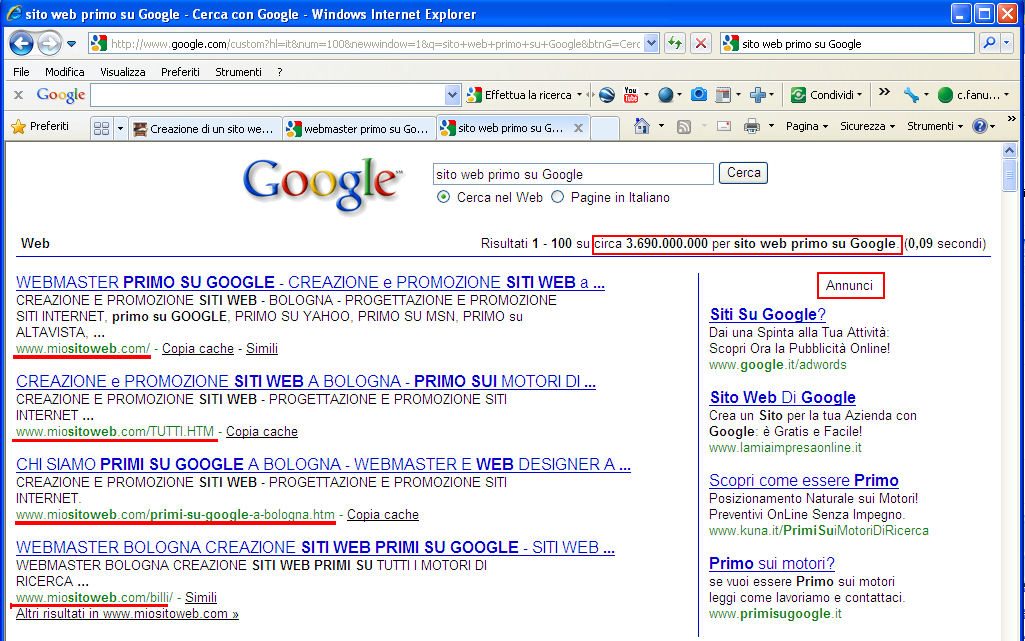Open the recent pages dropdown beside navigation arrows
This screenshot has width=1025, height=641.
pyautogui.click(x=72, y=44)
